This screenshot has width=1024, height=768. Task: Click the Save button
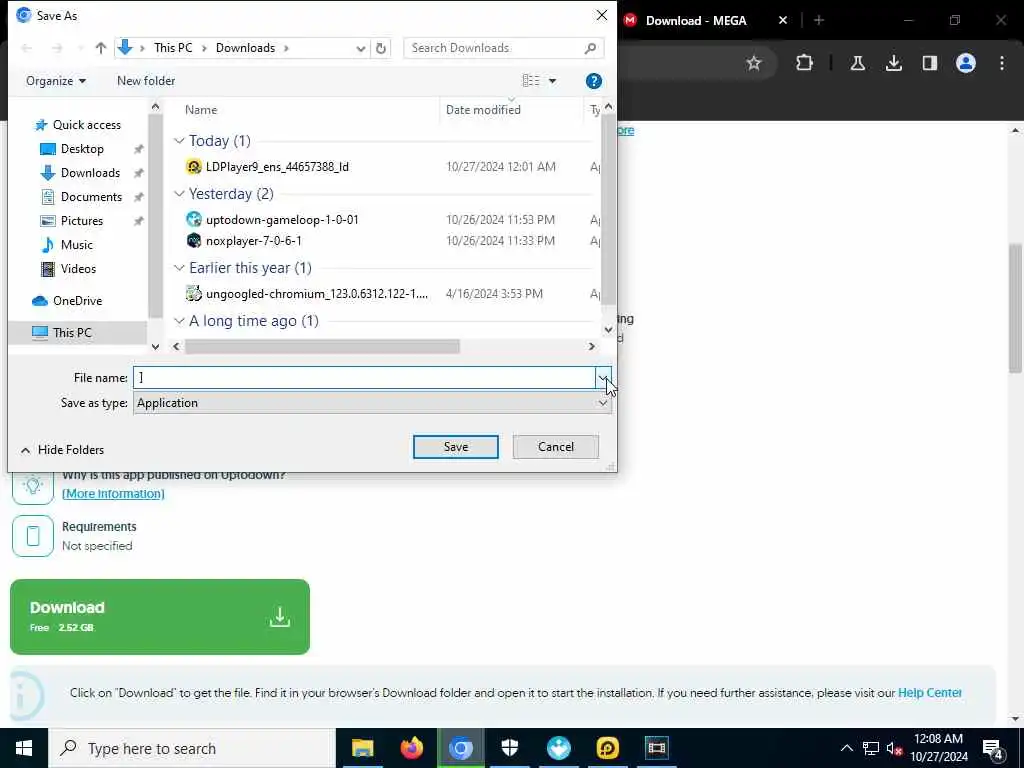pyautogui.click(x=455, y=447)
